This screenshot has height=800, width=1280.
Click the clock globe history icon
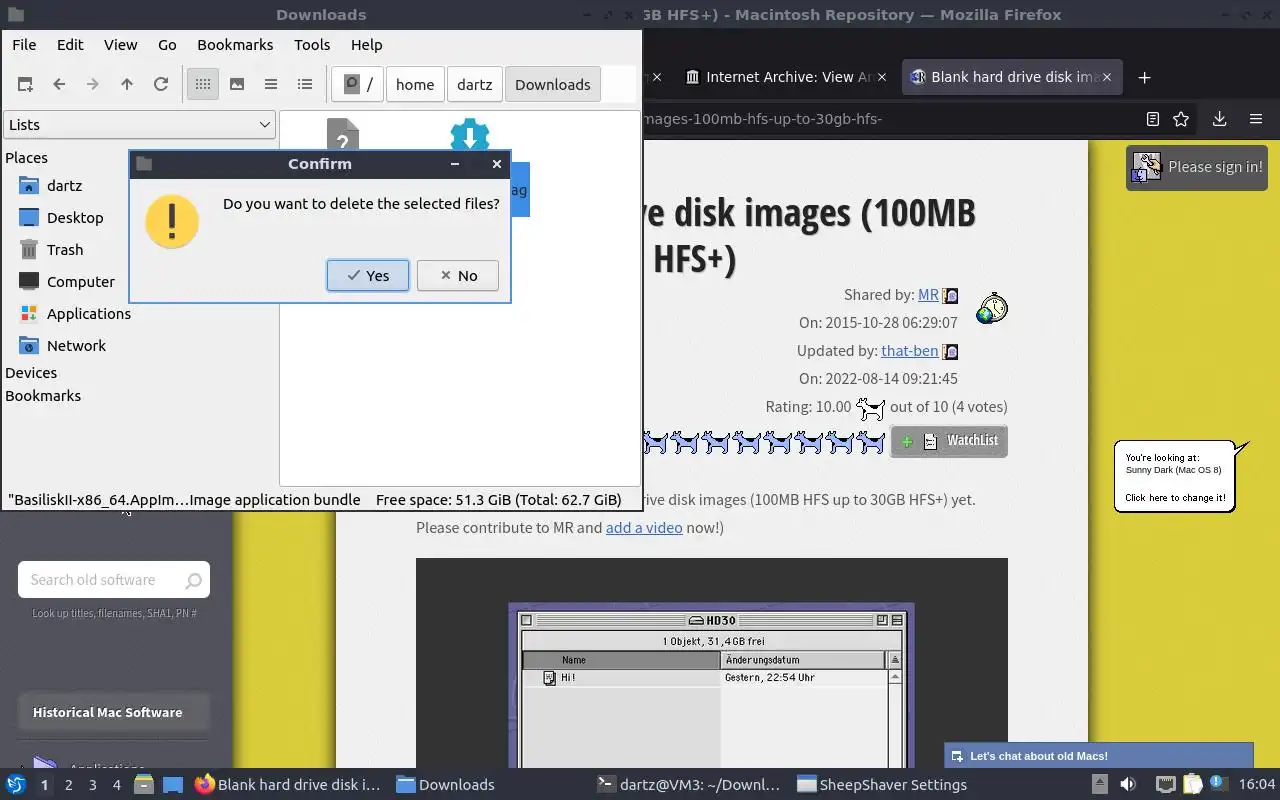pyautogui.click(x=992, y=308)
